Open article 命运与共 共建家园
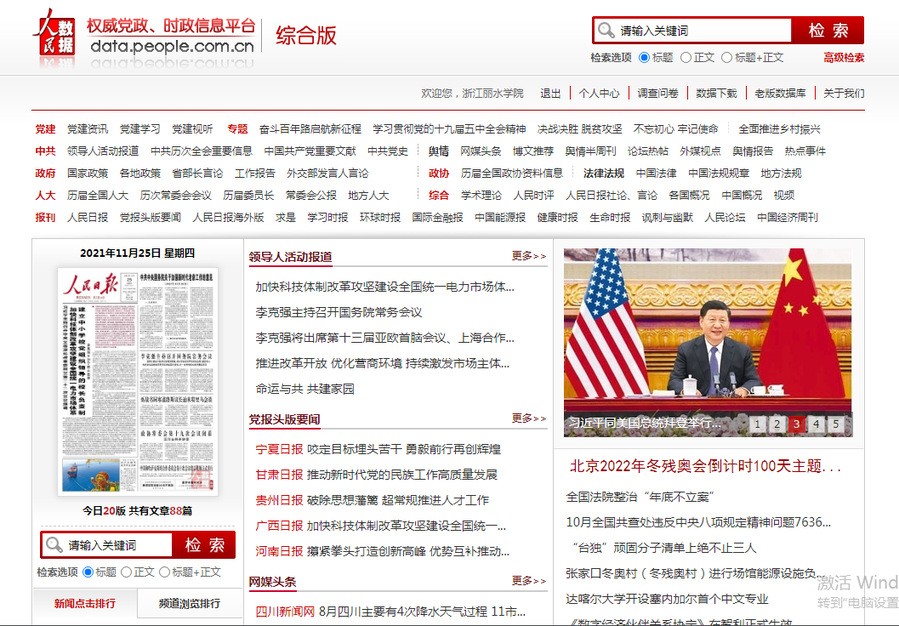Viewport: 899px width, 626px height. coord(305,389)
